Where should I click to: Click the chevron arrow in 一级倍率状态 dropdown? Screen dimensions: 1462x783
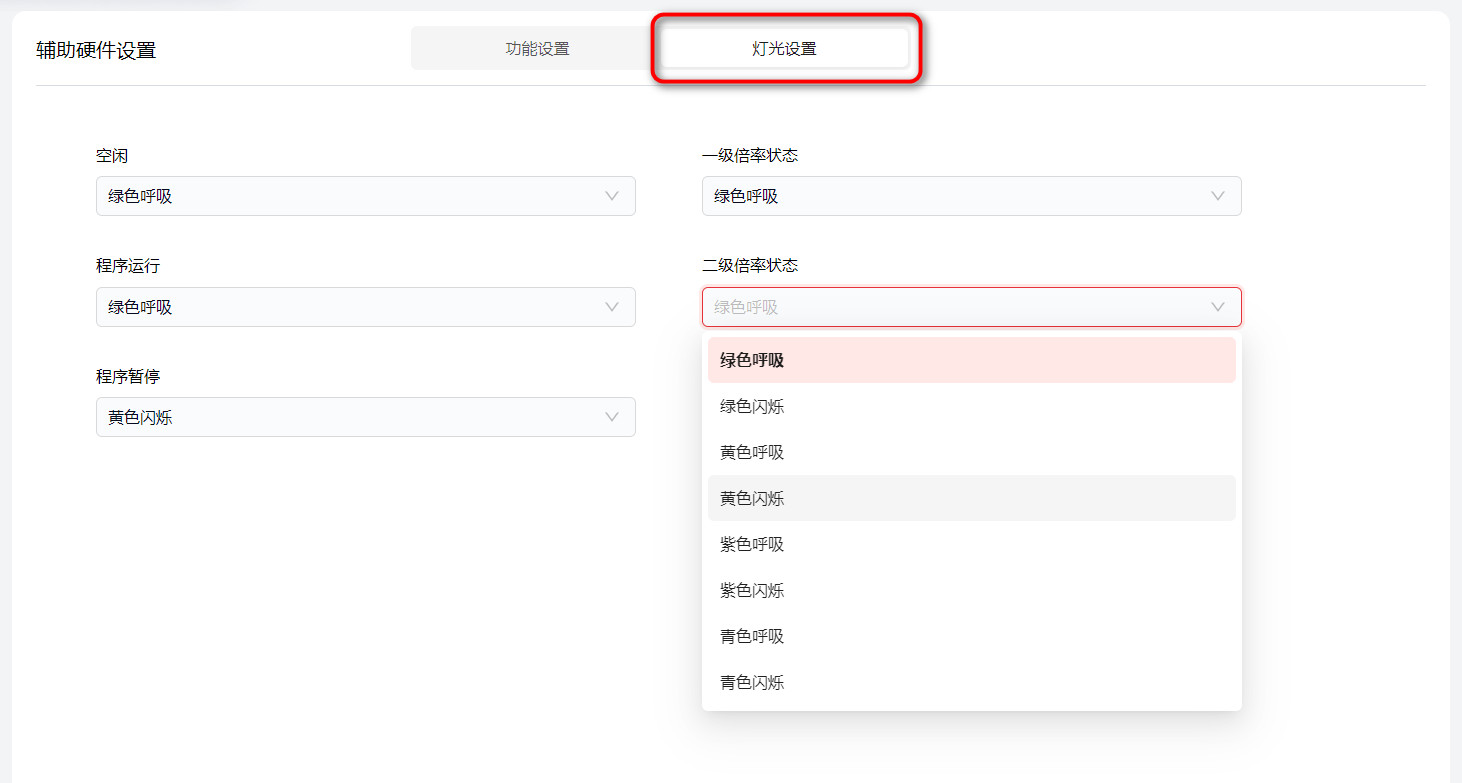(1217, 196)
